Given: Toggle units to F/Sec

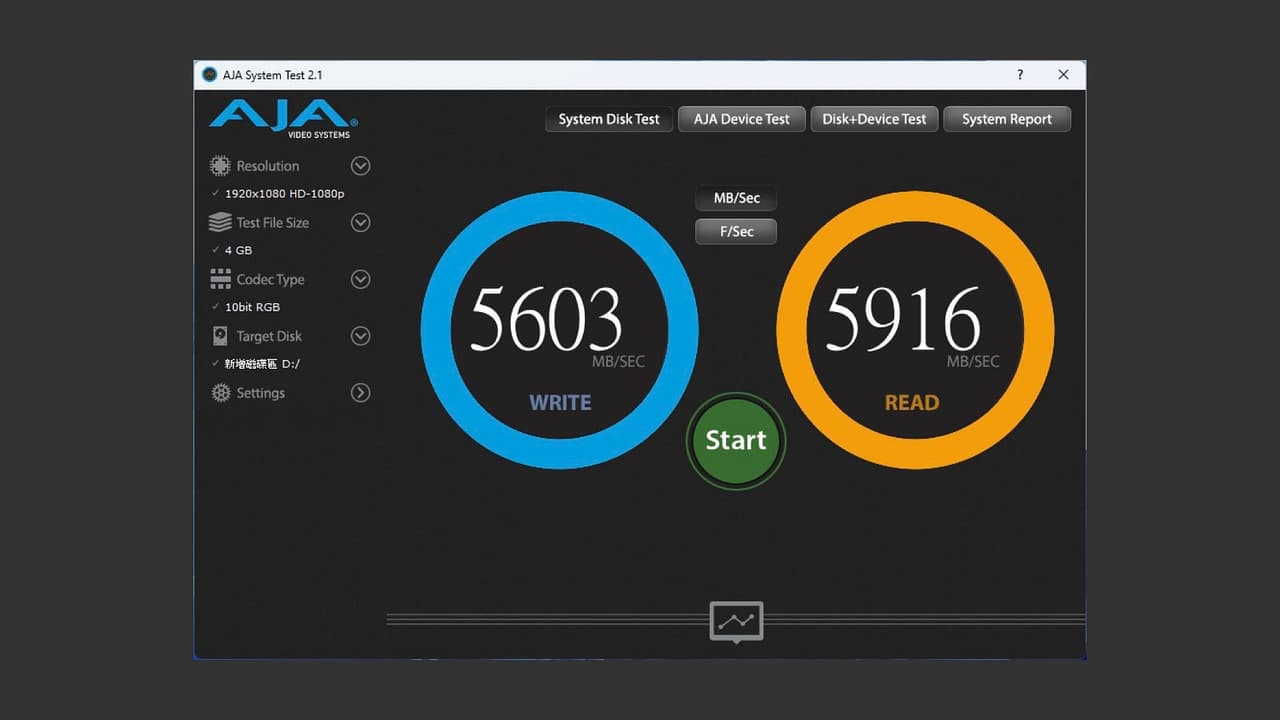Looking at the screenshot, I should pos(736,231).
